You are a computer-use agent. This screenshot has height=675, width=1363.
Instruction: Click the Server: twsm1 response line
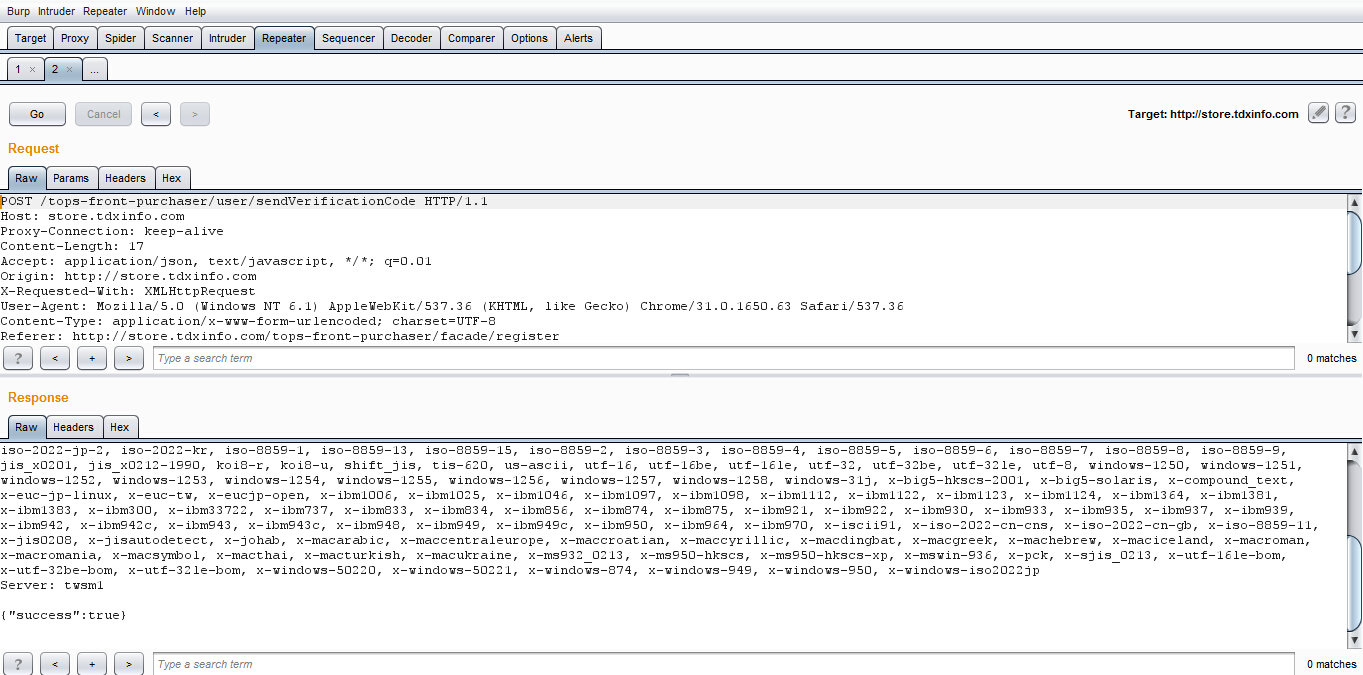tap(52, 585)
